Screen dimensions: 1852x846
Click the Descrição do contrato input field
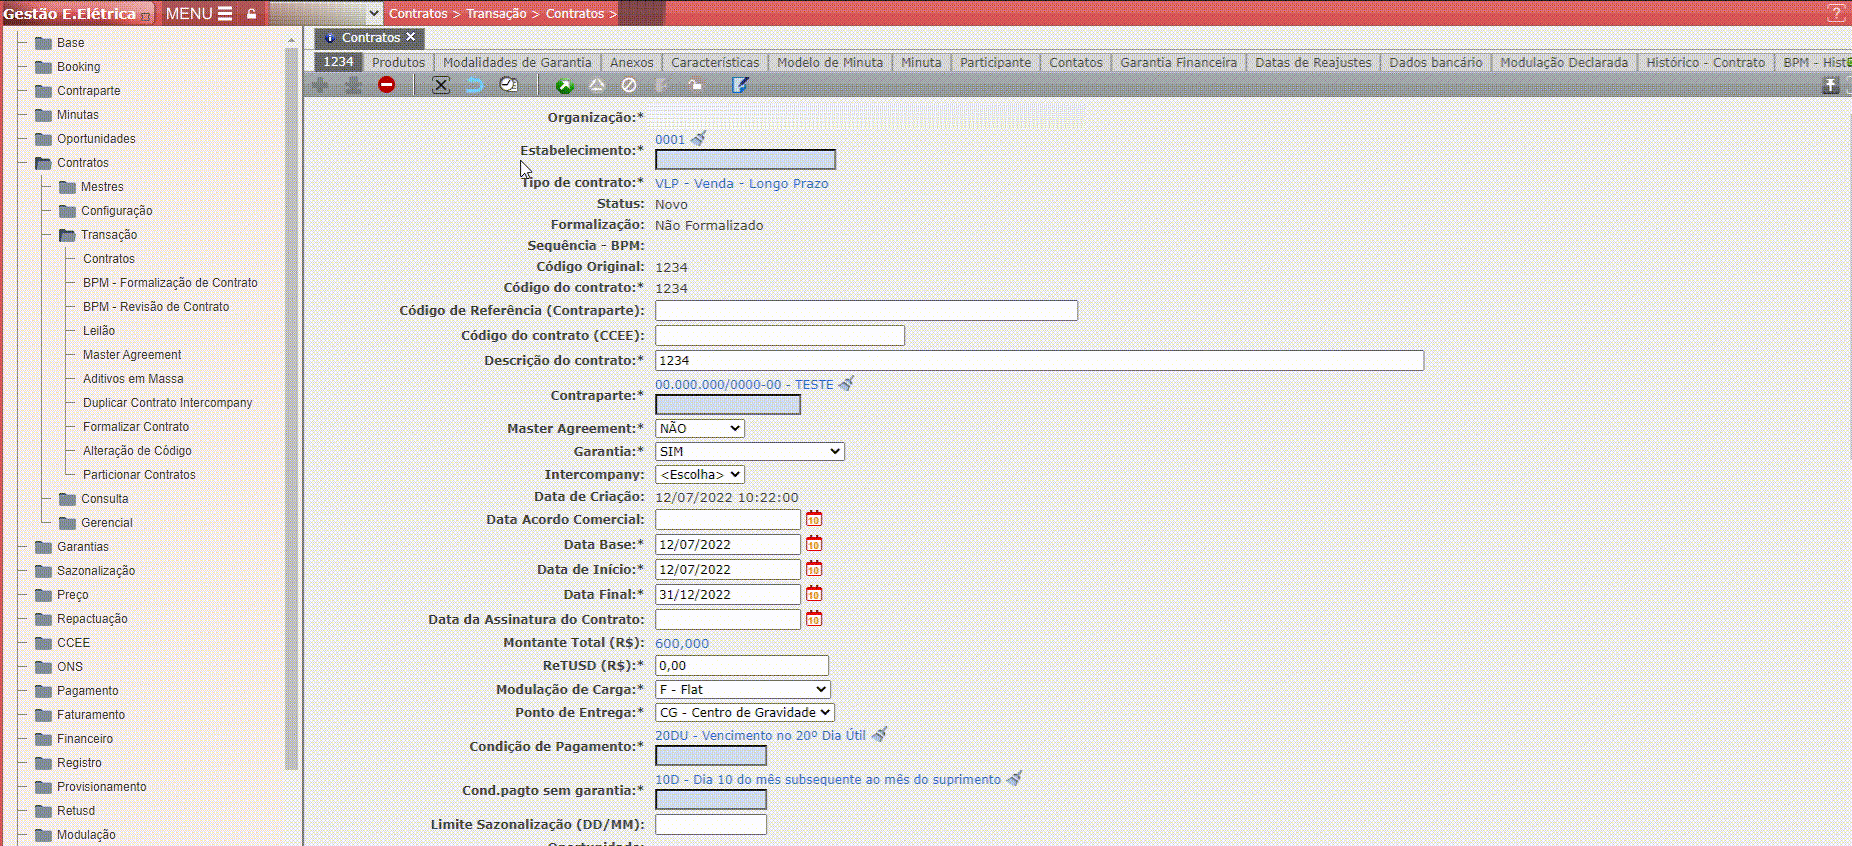point(1038,360)
